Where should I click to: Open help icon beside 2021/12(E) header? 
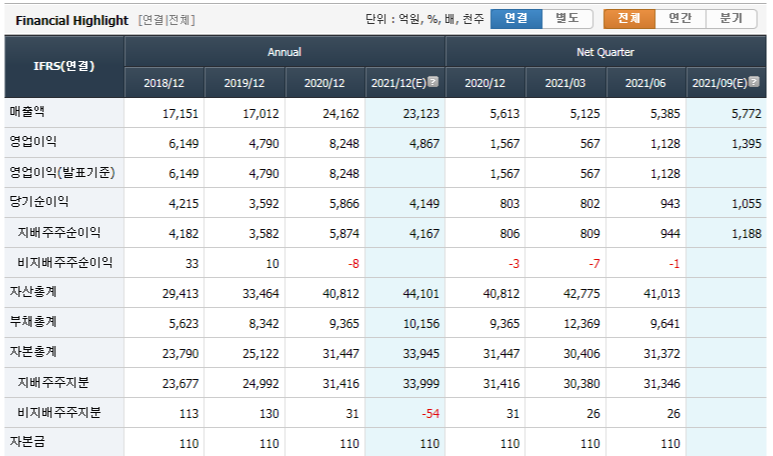433,81
